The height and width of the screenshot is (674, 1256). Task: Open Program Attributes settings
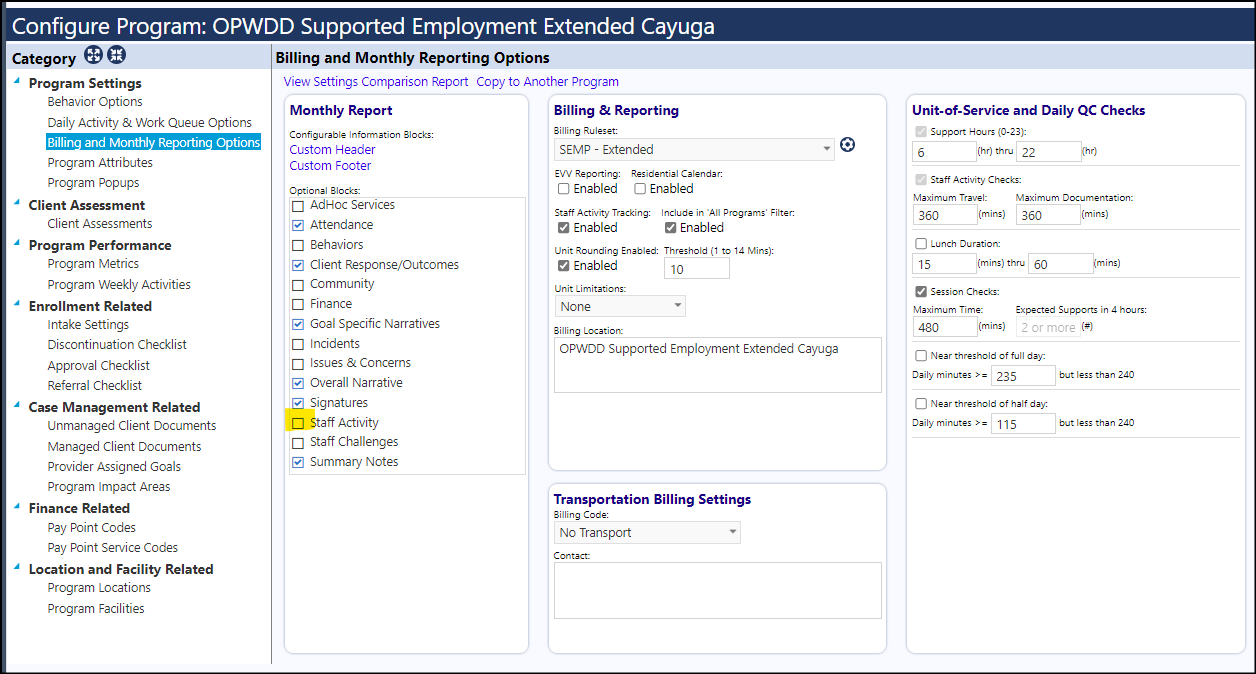coord(100,163)
